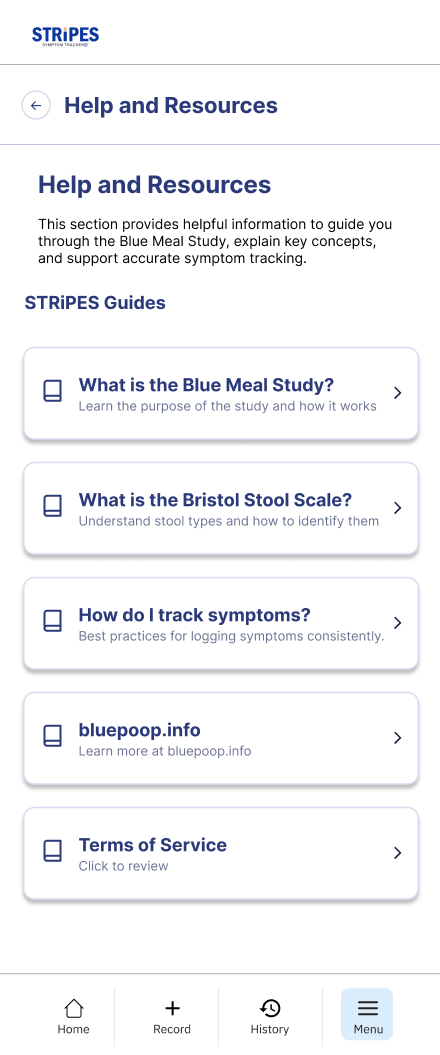Click book icon beside Blue Meal Study
440x1055 pixels.
52,392
